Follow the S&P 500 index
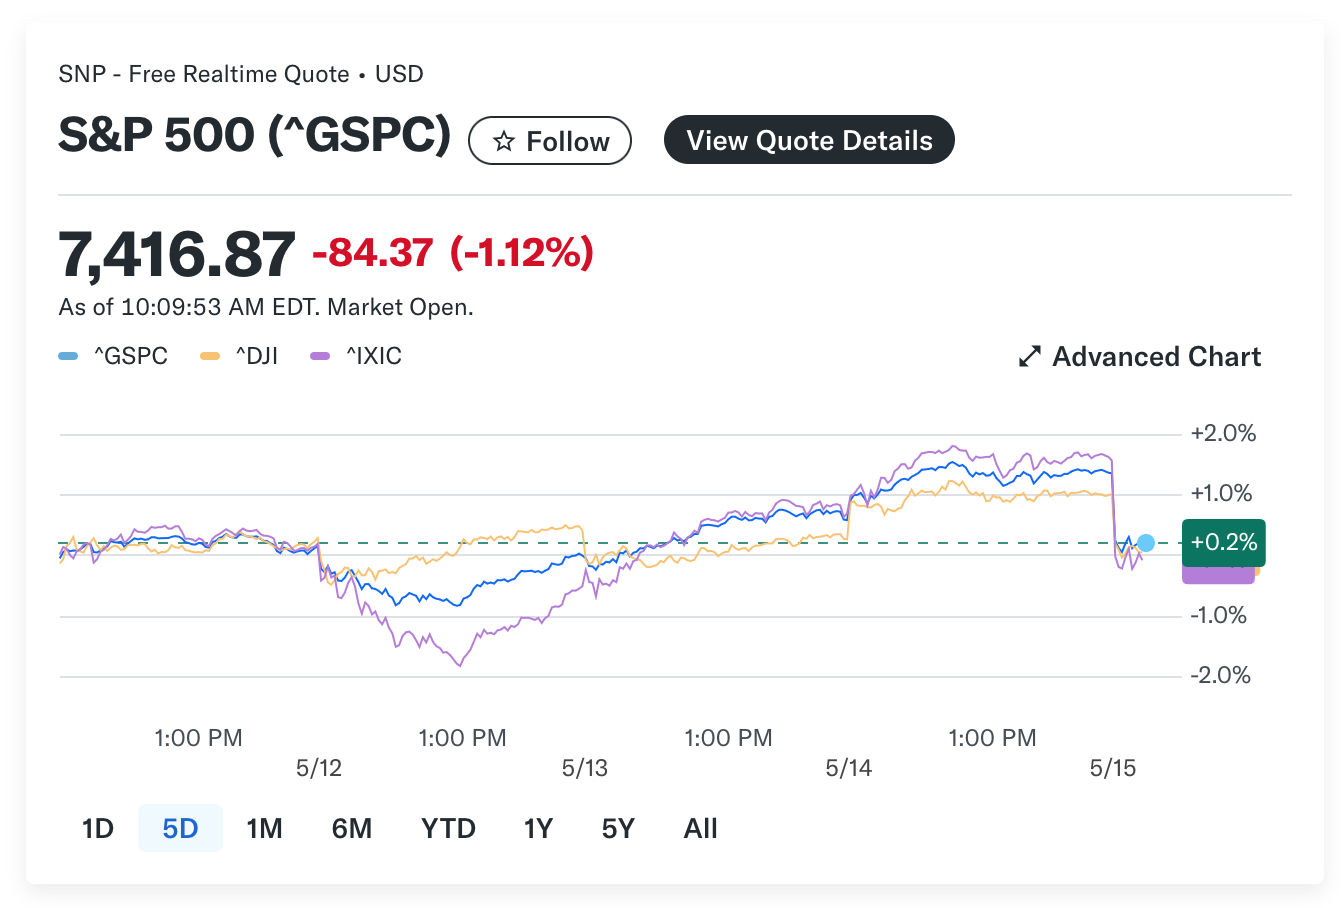Screen dimensions: 1344x908 (x=550, y=141)
